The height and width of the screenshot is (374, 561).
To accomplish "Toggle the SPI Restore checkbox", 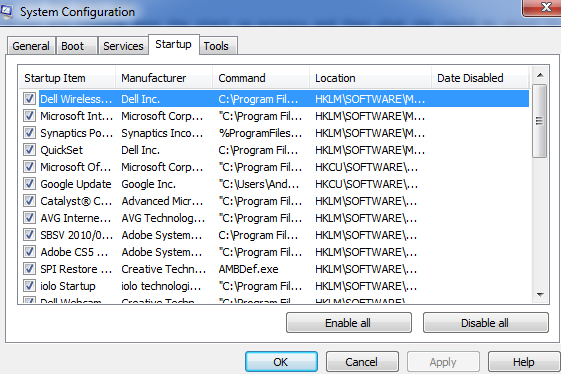I will coord(29,269).
